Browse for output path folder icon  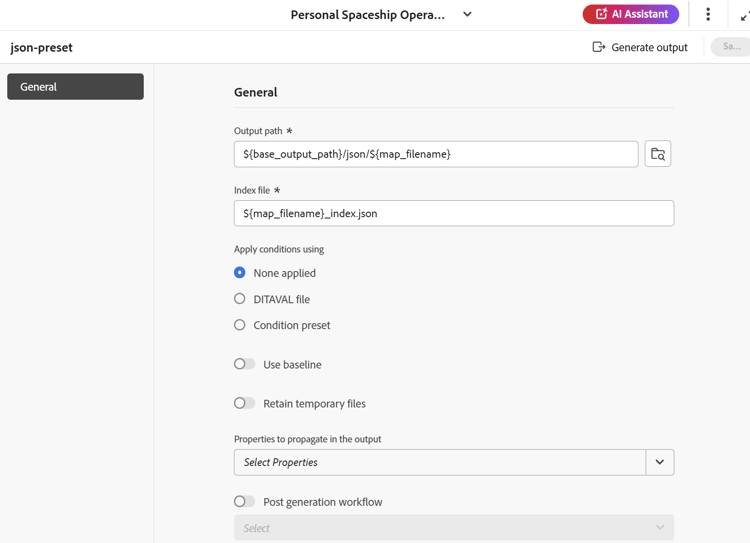click(x=658, y=154)
